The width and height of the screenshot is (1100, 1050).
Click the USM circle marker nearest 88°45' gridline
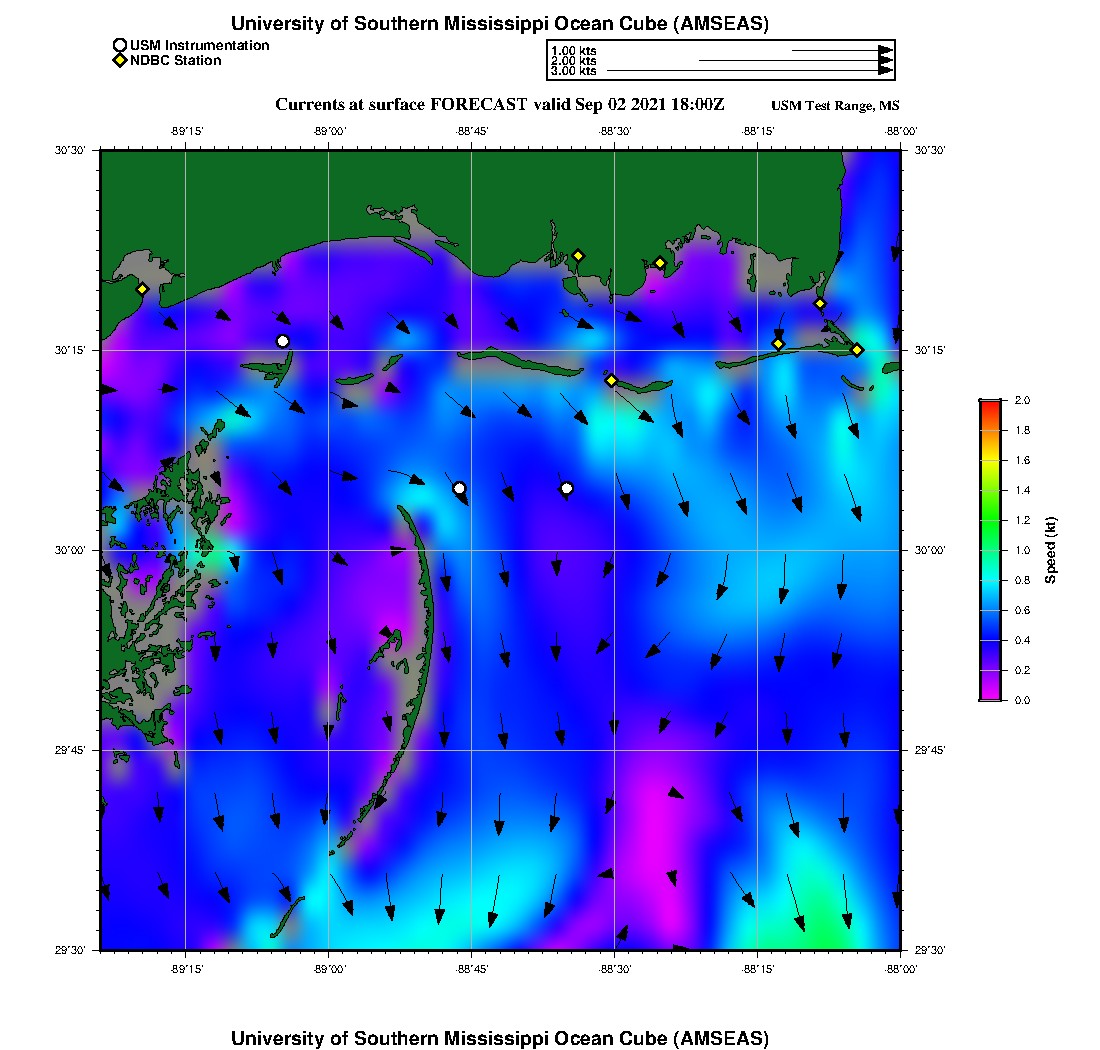pos(459,488)
